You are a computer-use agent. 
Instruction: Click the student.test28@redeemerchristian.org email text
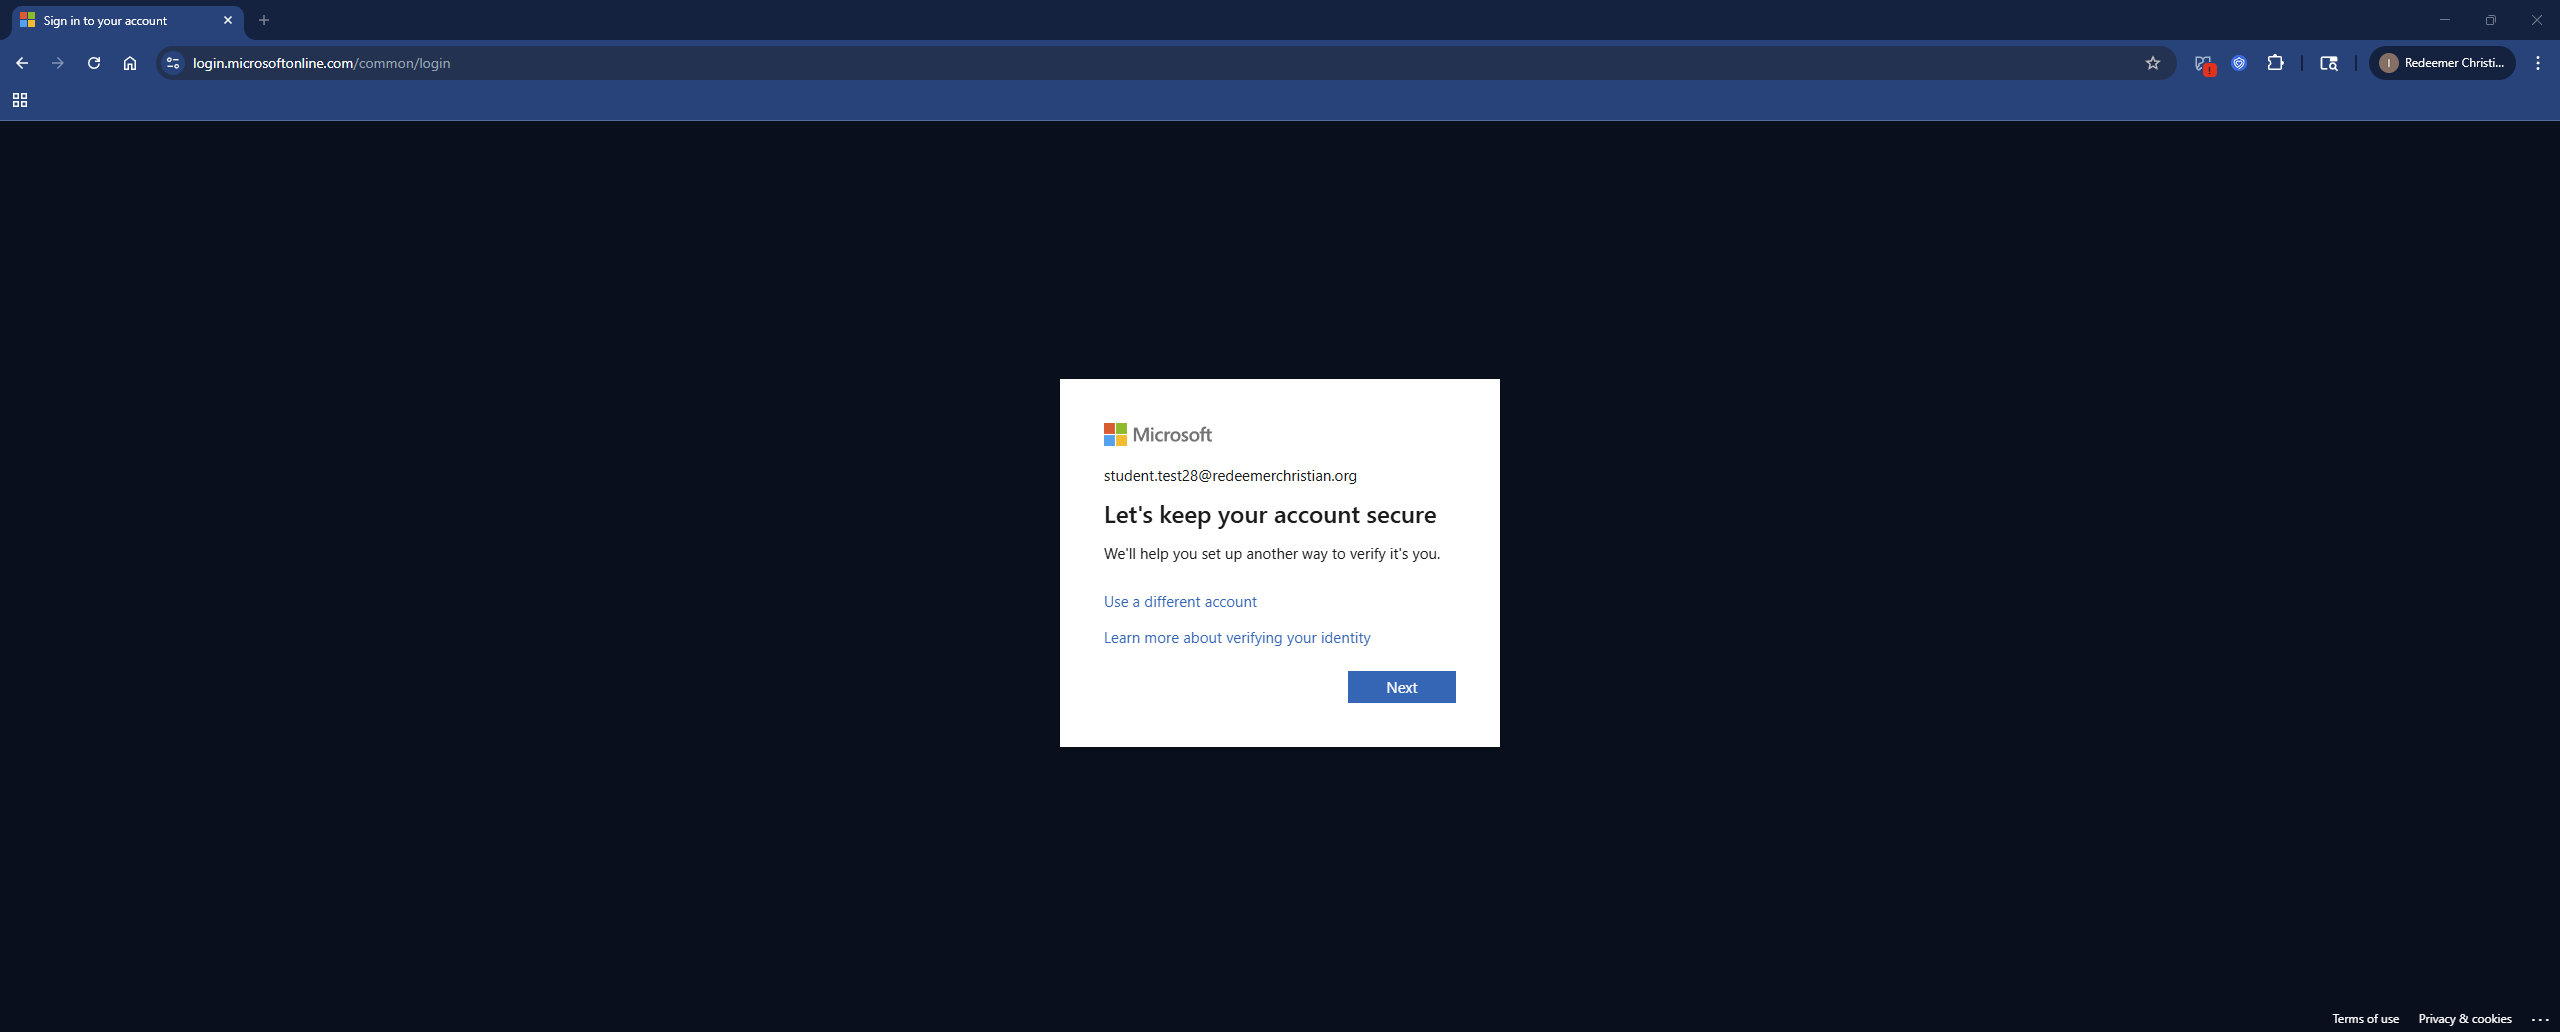point(1230,476)
